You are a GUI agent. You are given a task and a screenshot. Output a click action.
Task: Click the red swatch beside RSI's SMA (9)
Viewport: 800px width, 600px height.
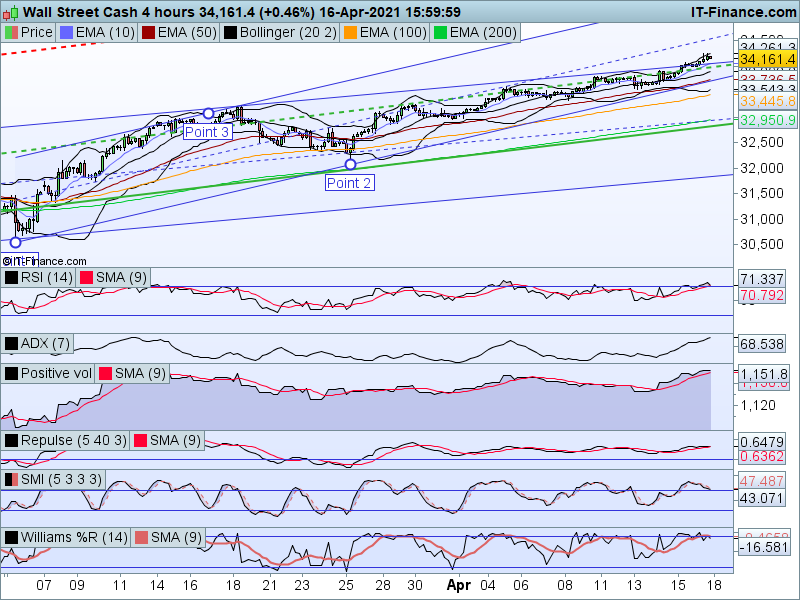pyautogui.click(x=86, y=278)
